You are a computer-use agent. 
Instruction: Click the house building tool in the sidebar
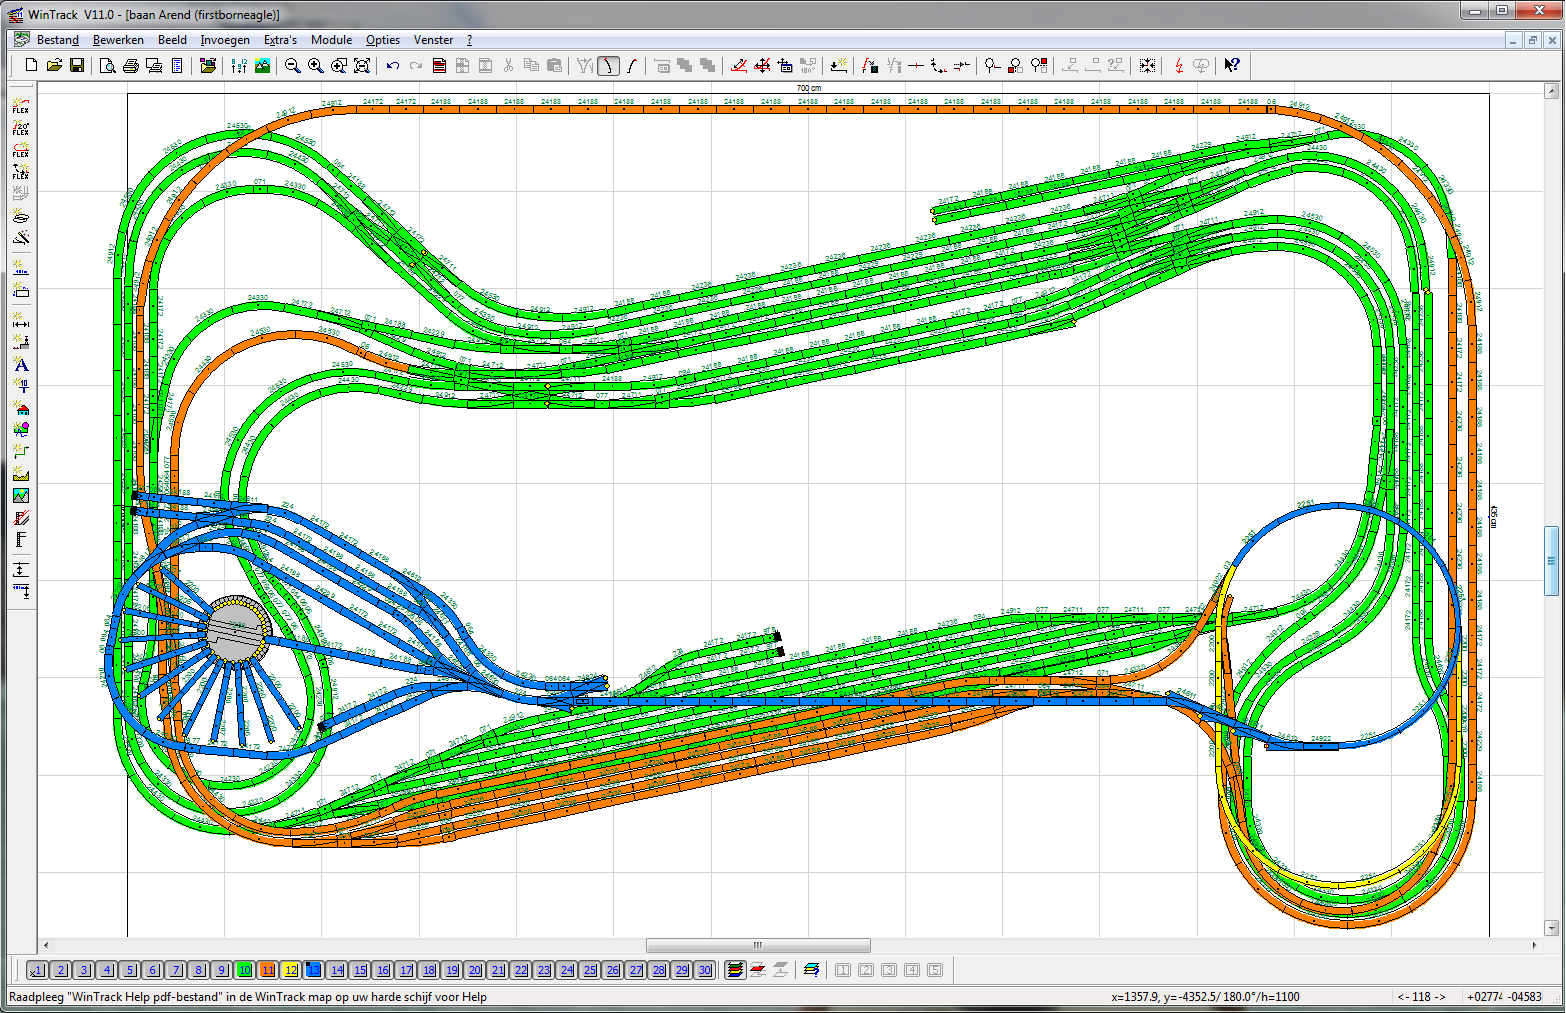point(21,409)
